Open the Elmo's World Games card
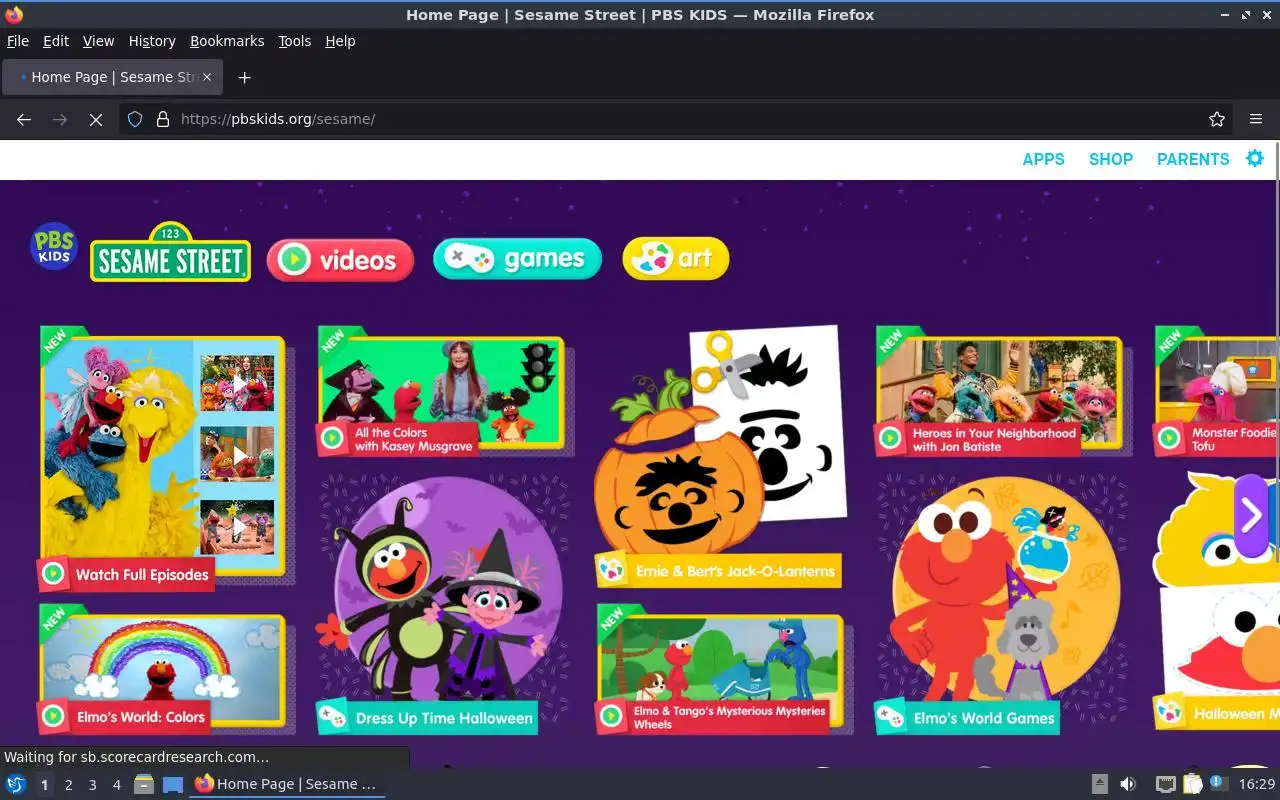Screen dimensions: 1280x800 pyautogui.click(x=998, y=604)
